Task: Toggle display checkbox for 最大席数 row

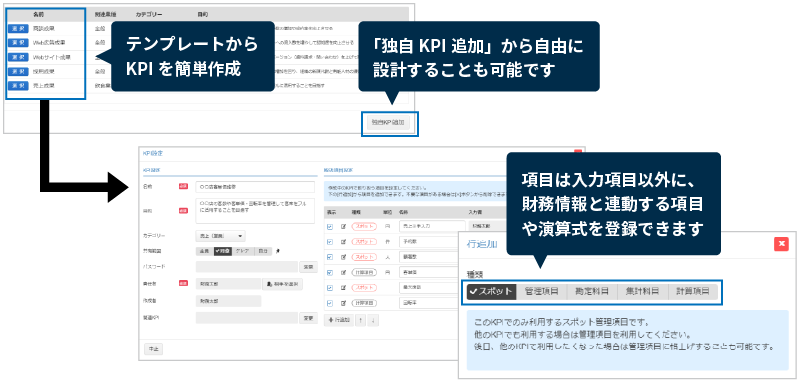Action: pyautogui.click(x=330, y=288)
